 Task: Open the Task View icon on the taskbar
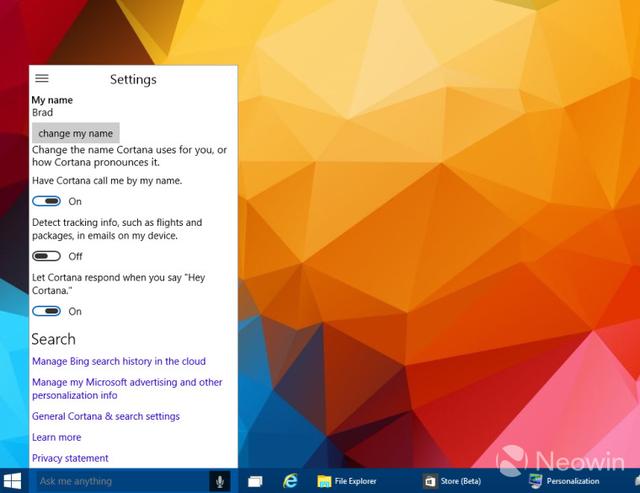[x=255, y=482]
